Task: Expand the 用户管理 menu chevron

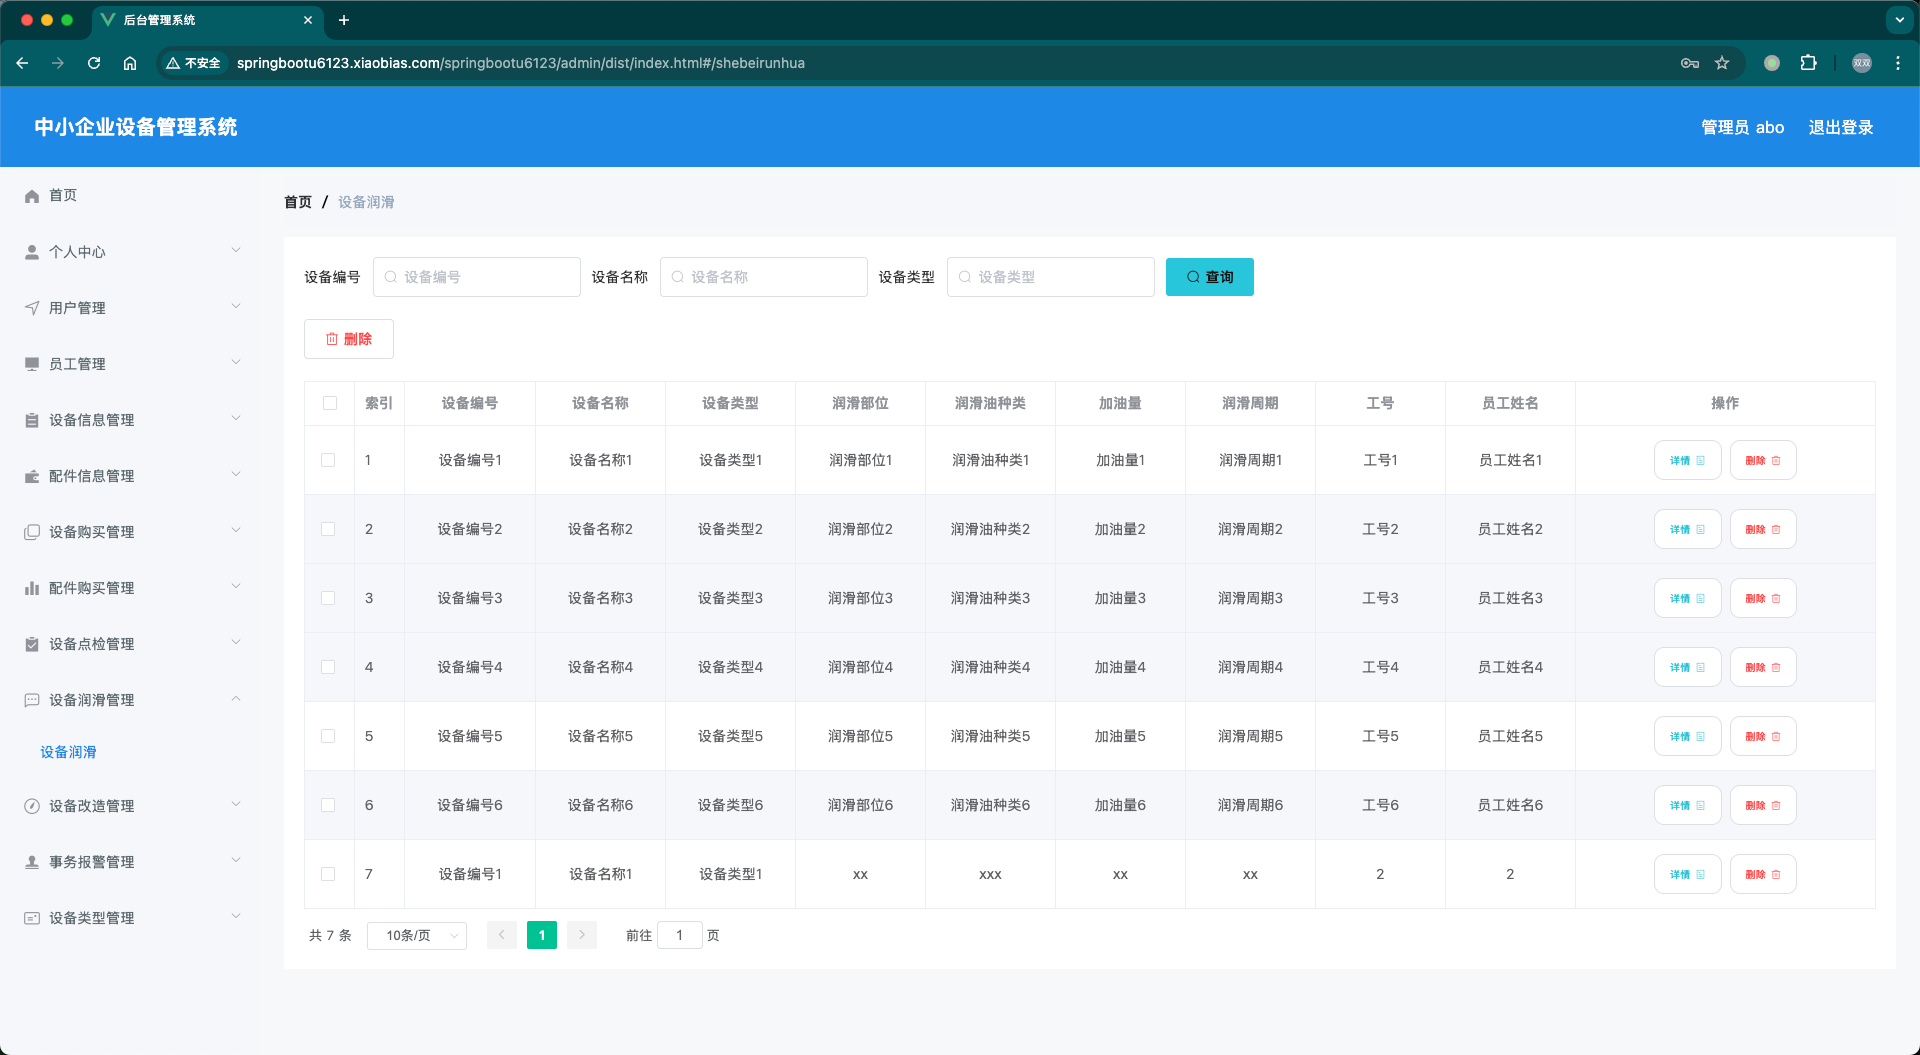Action: point(236,306)
